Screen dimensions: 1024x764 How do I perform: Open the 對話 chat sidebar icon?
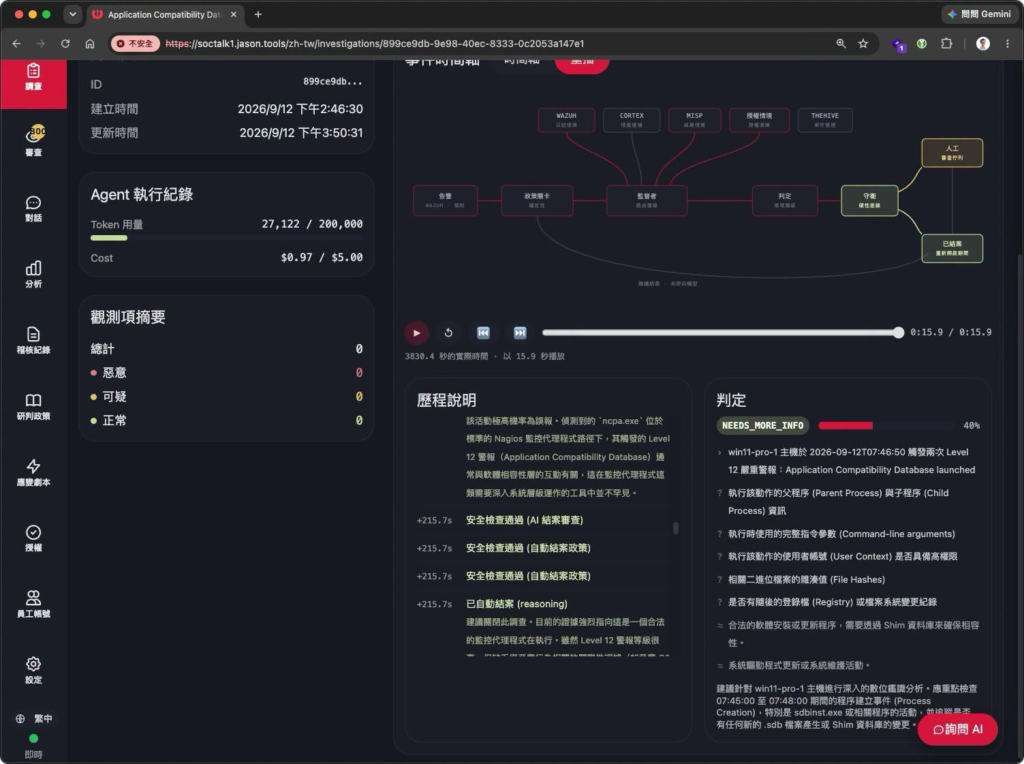(33, 208)
